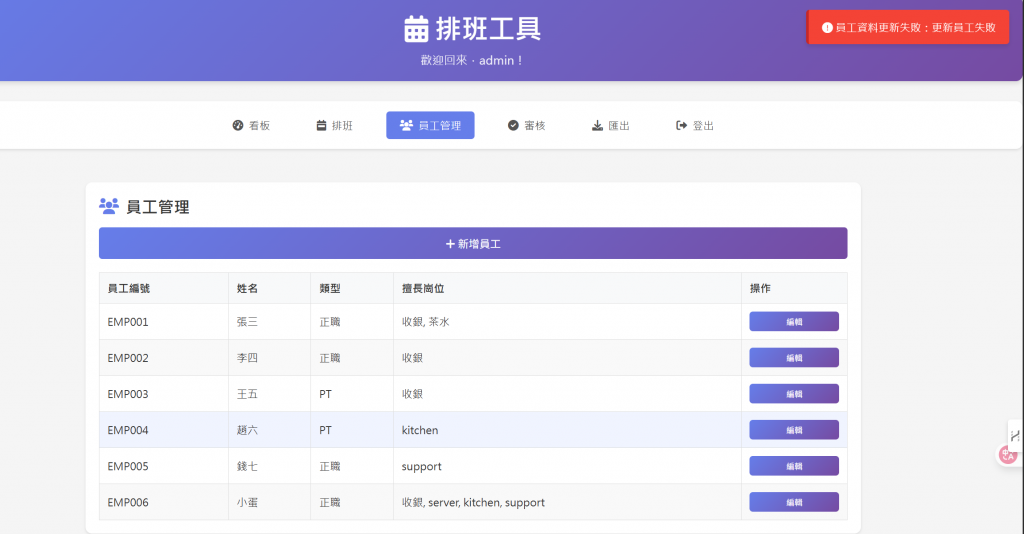The width and height of the screenshot is (1024, 534).
Task: Select the EMP005 錢七 table row
Action: click(x=473, y=466)
